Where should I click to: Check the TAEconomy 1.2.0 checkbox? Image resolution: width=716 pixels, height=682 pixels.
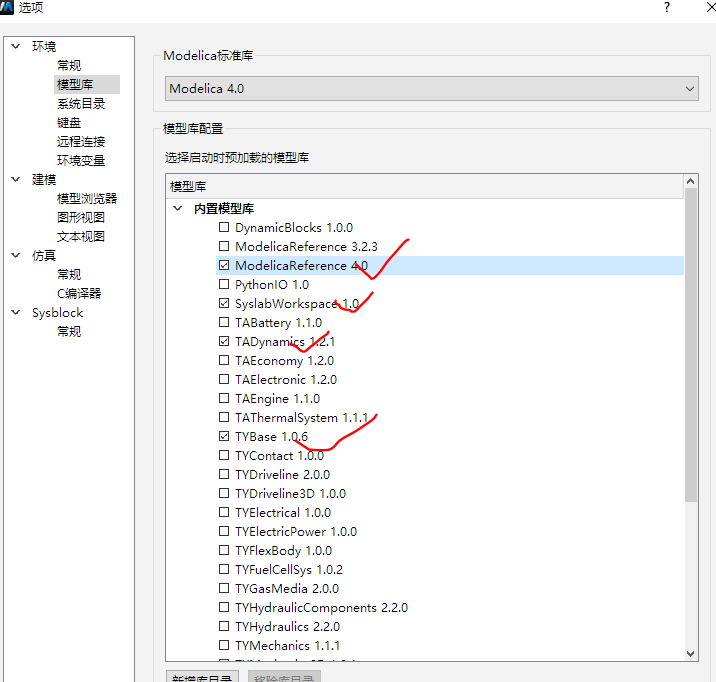click(x=224, y=360)
